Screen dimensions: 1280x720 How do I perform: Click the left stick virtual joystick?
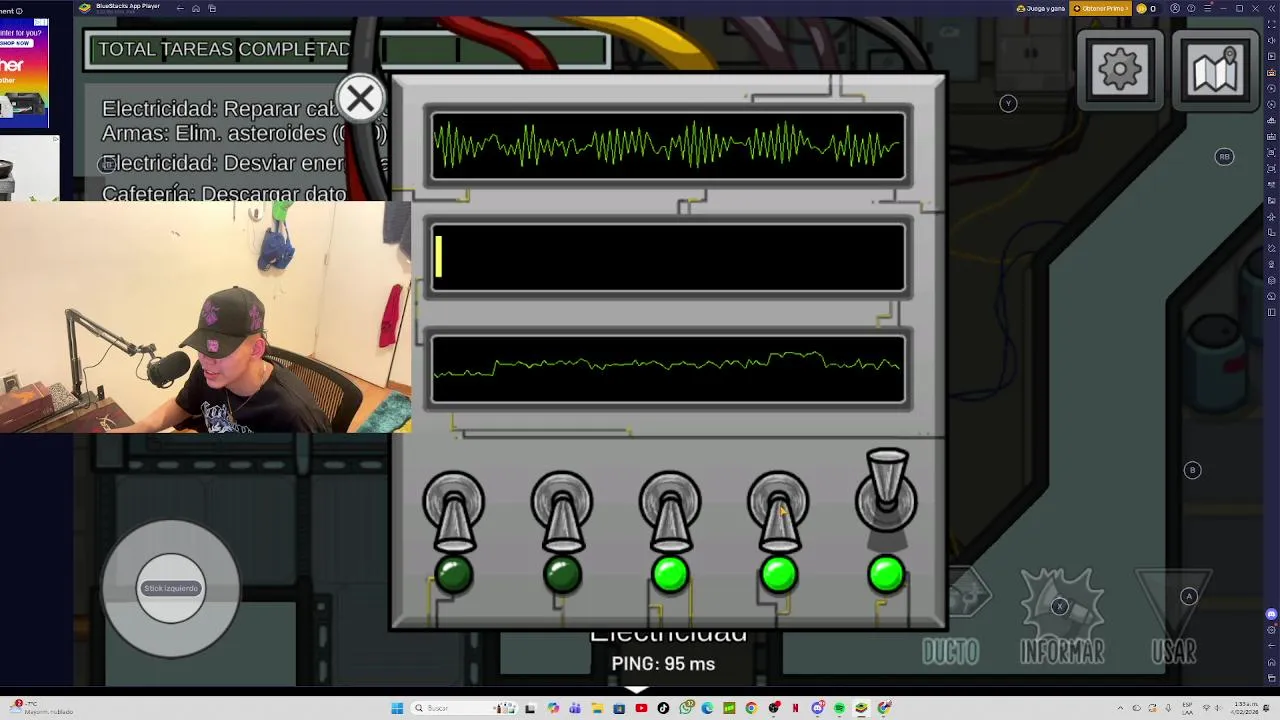click(x=171, y=588)
